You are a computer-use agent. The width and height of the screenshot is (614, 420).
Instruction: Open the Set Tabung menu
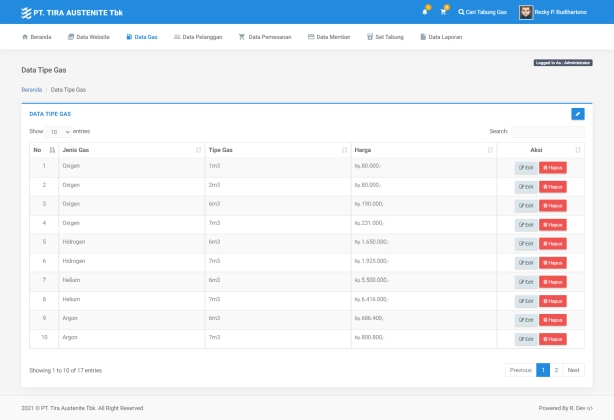385,36
